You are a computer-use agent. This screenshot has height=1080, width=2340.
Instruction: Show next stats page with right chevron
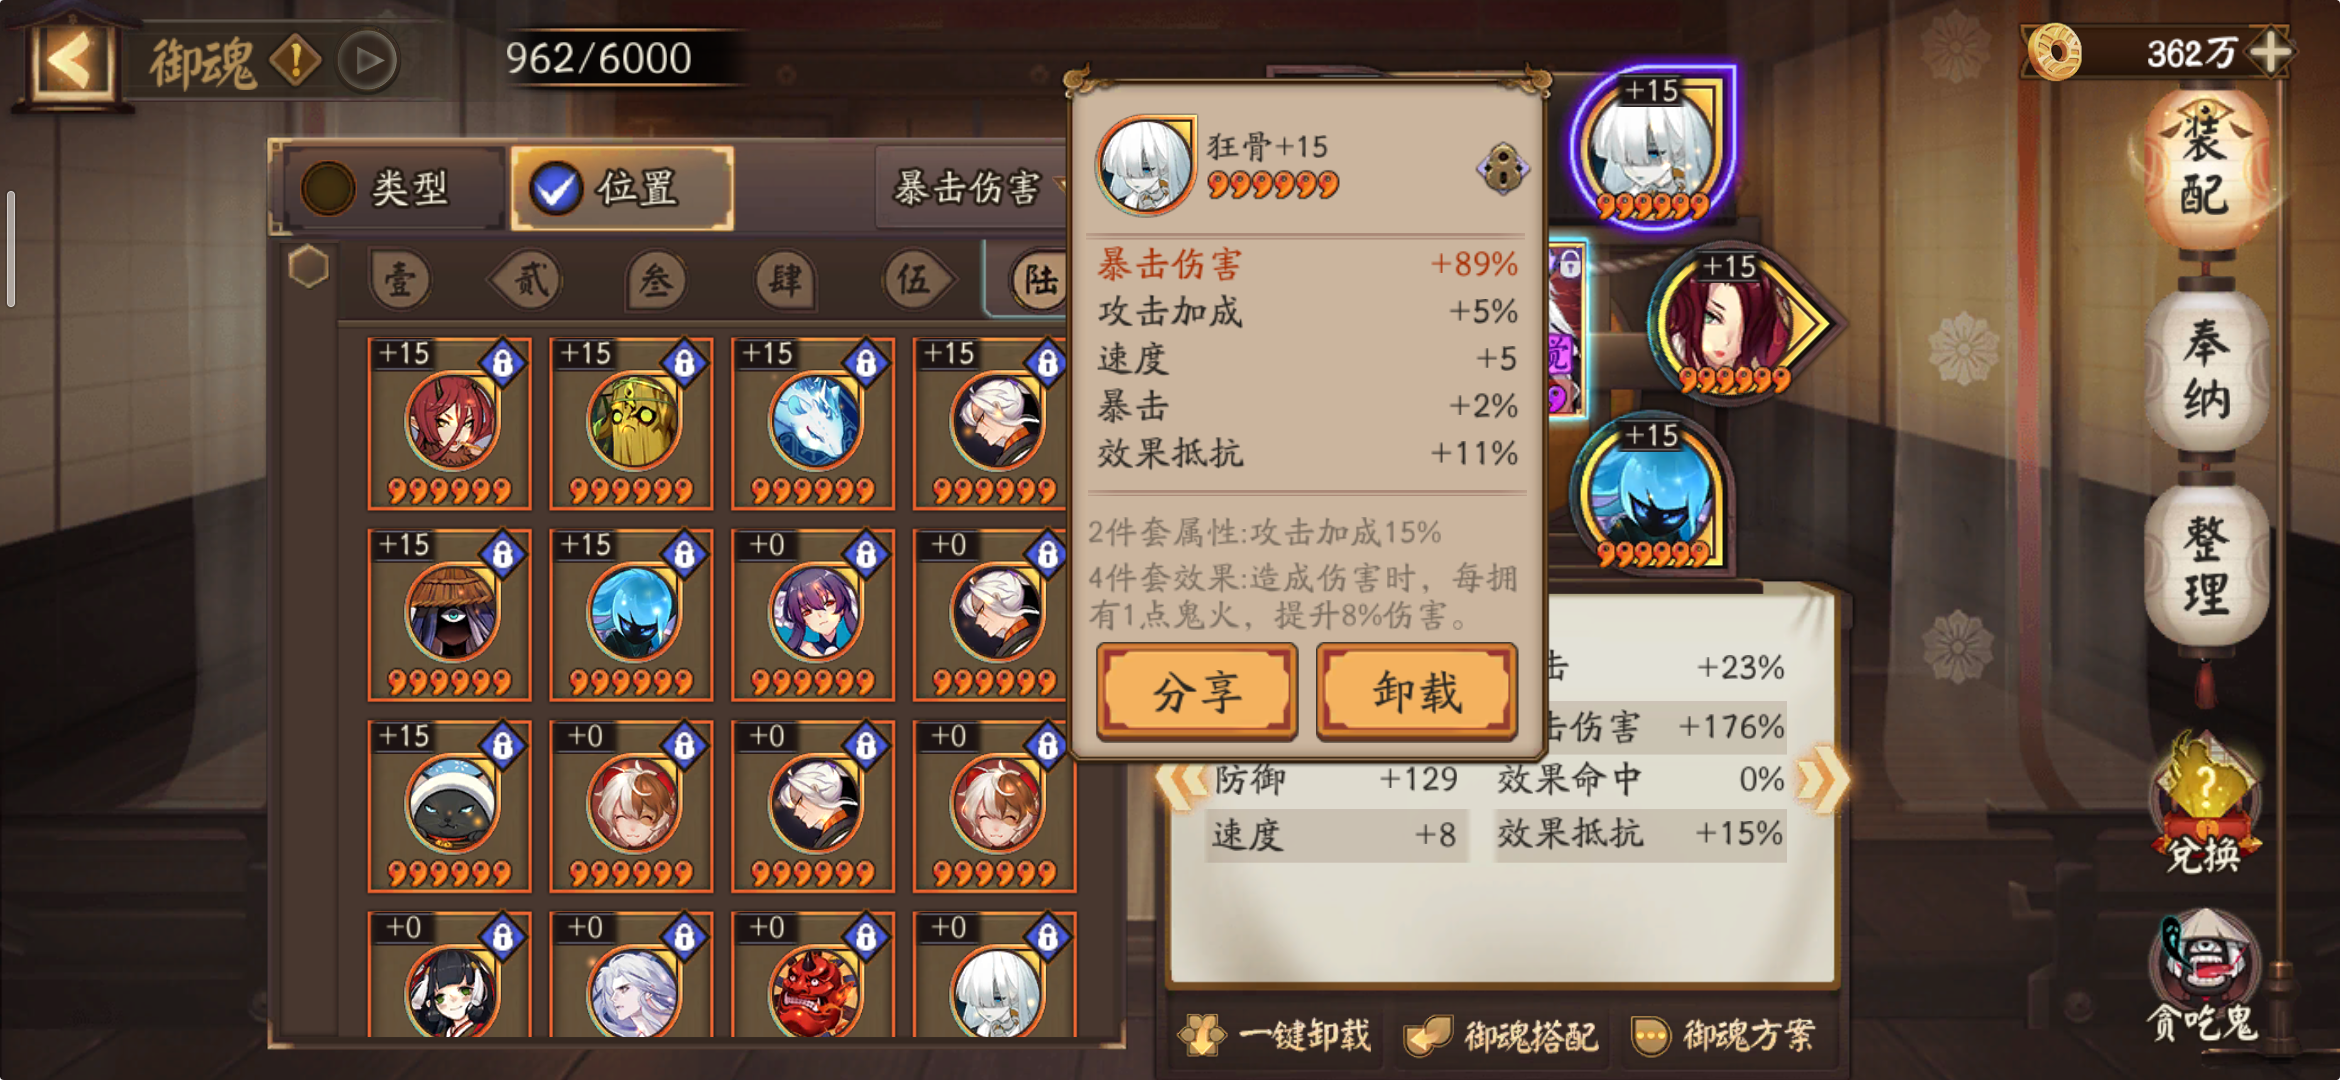point(1822,780)
